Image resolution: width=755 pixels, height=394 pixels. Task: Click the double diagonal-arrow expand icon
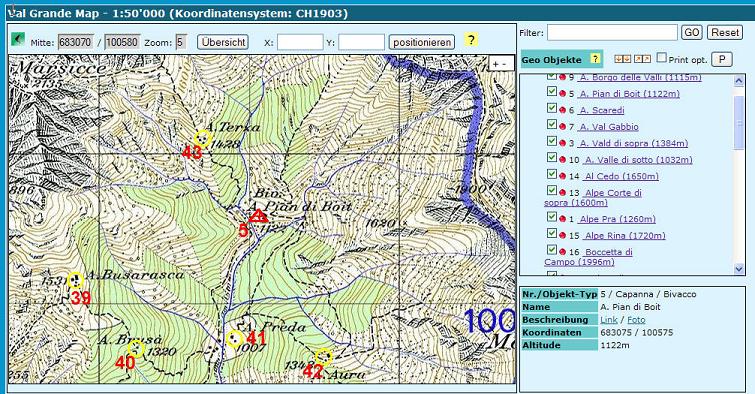(x=642, y=59)
